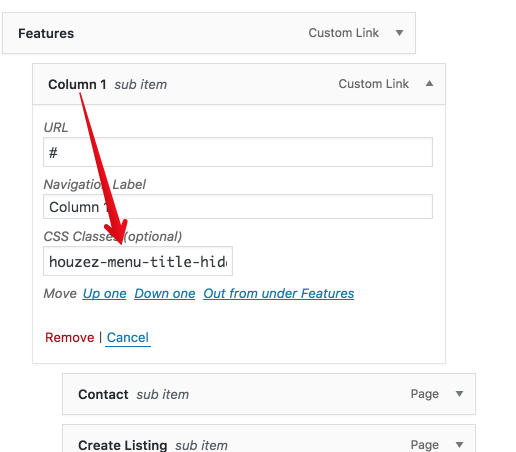Select the Column 1 item header
The width and height of the screenshot is (516, 452).
pos(239,84)
